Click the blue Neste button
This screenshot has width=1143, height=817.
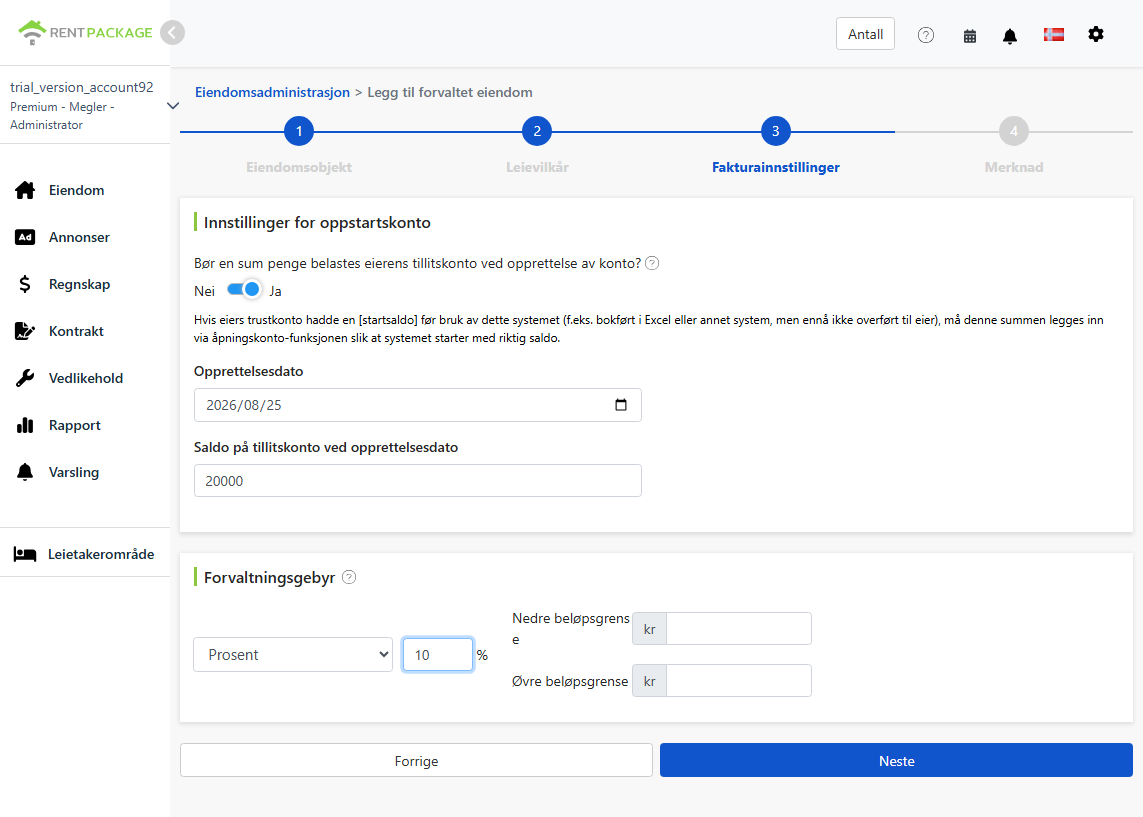click(897, 761)
